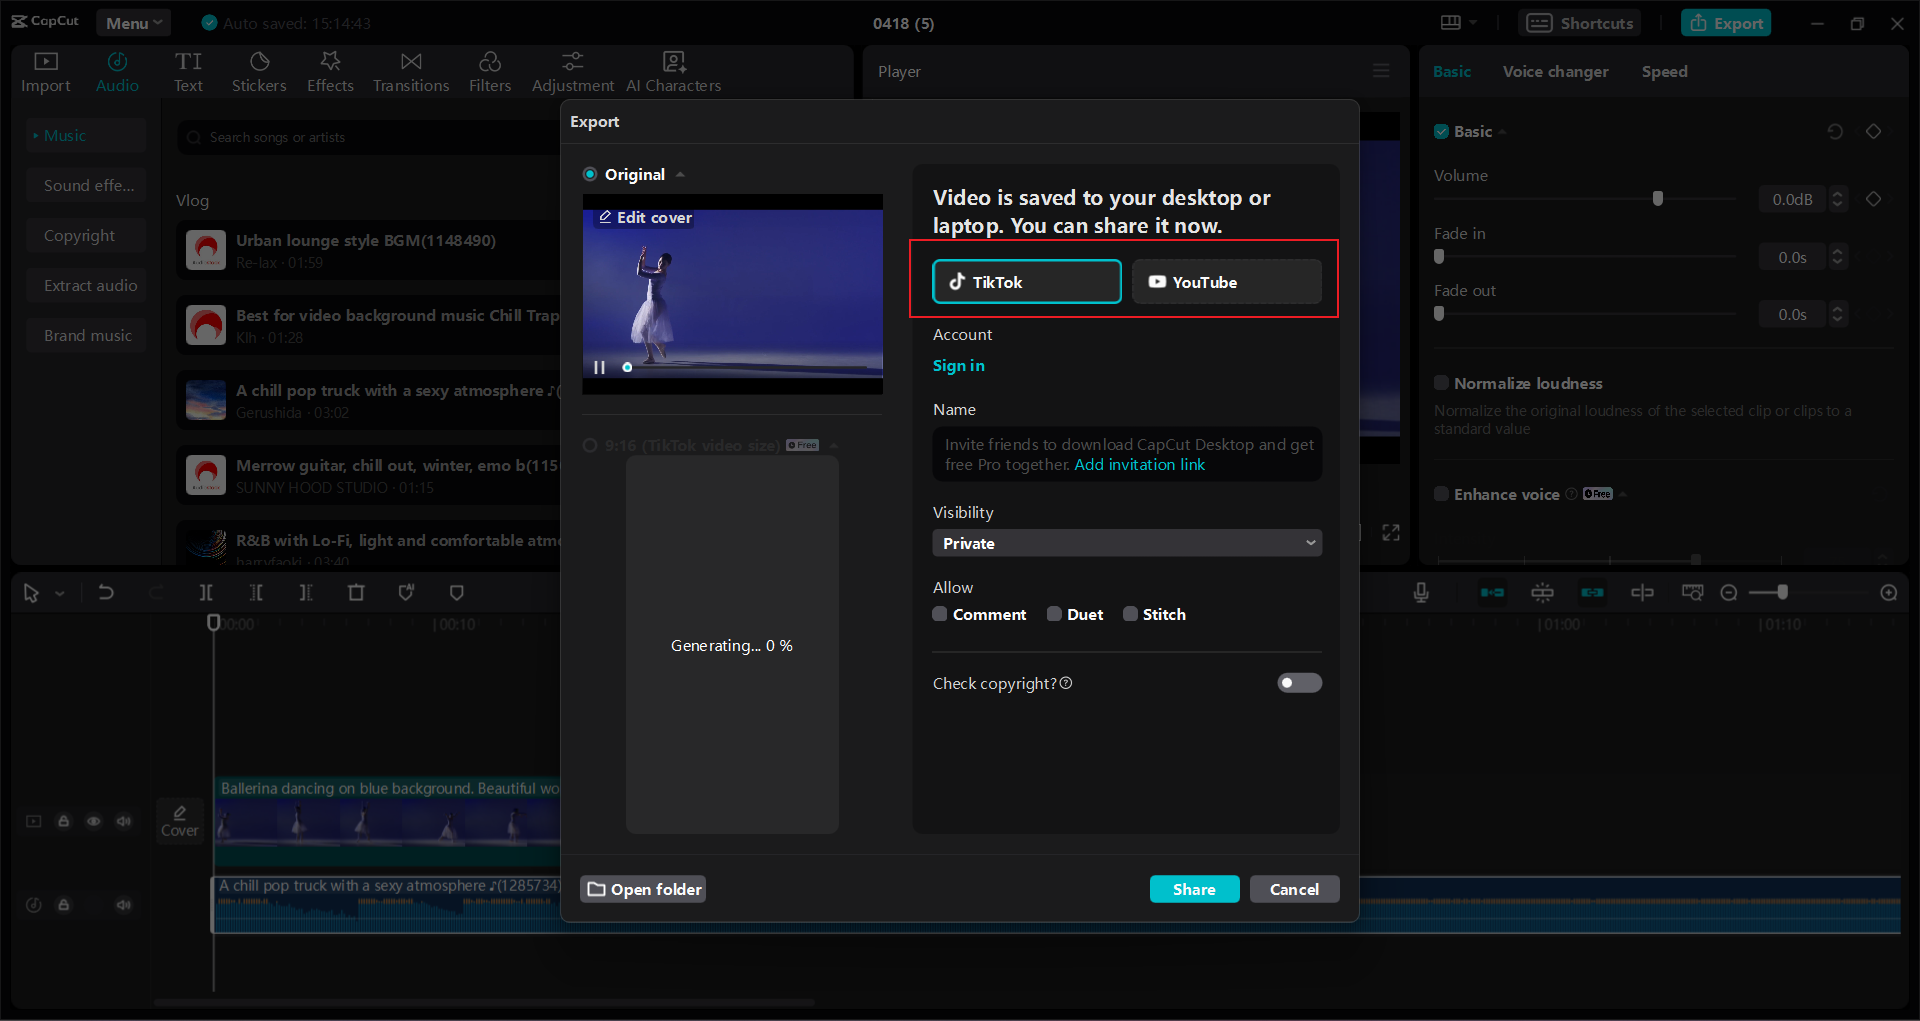The width and height of the screenshot is (1920, 1021).
Task: Click the microphone record voiceover icon
Action: click(x=1421, y=593)
